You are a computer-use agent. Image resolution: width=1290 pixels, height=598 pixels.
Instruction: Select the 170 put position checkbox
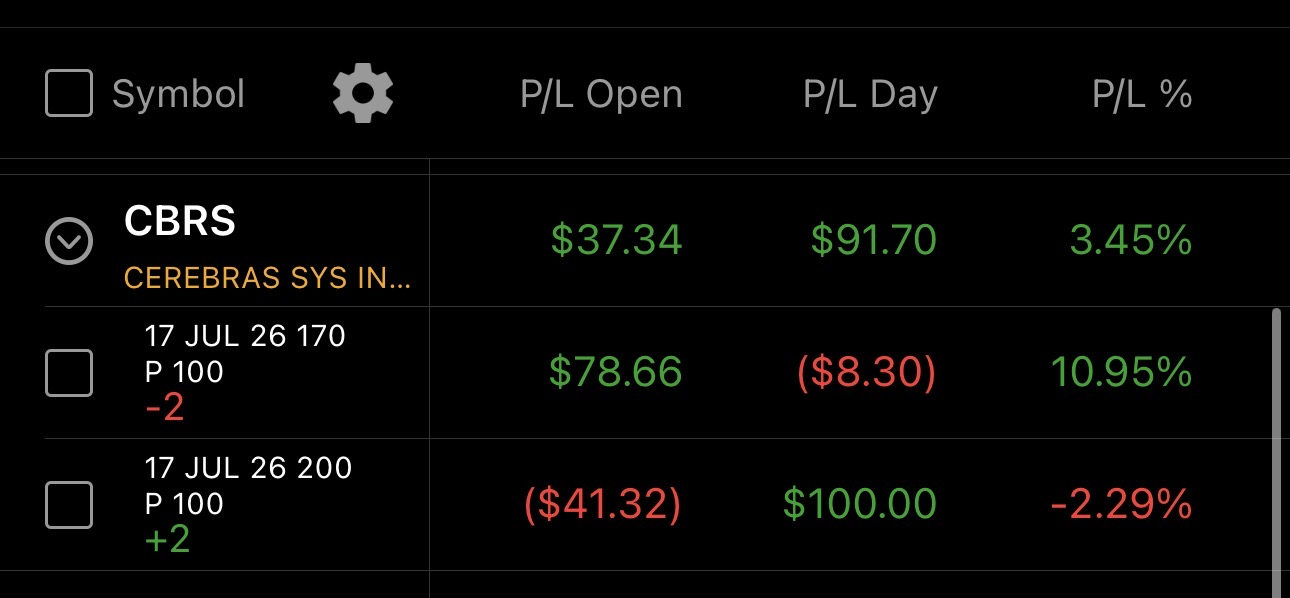(x=69, y=373)
